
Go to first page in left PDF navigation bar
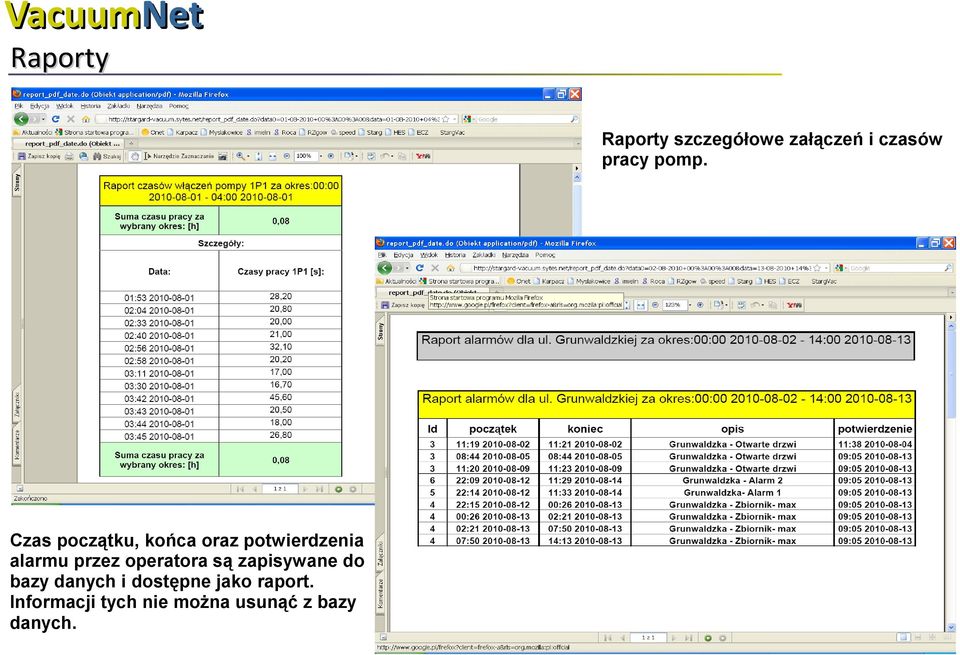tap(240, 489)
